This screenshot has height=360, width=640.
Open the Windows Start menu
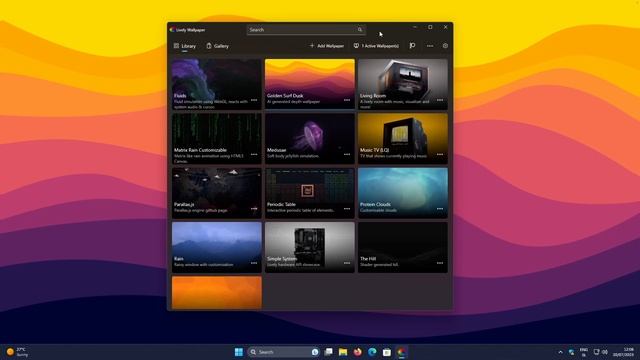pos(239,352)
